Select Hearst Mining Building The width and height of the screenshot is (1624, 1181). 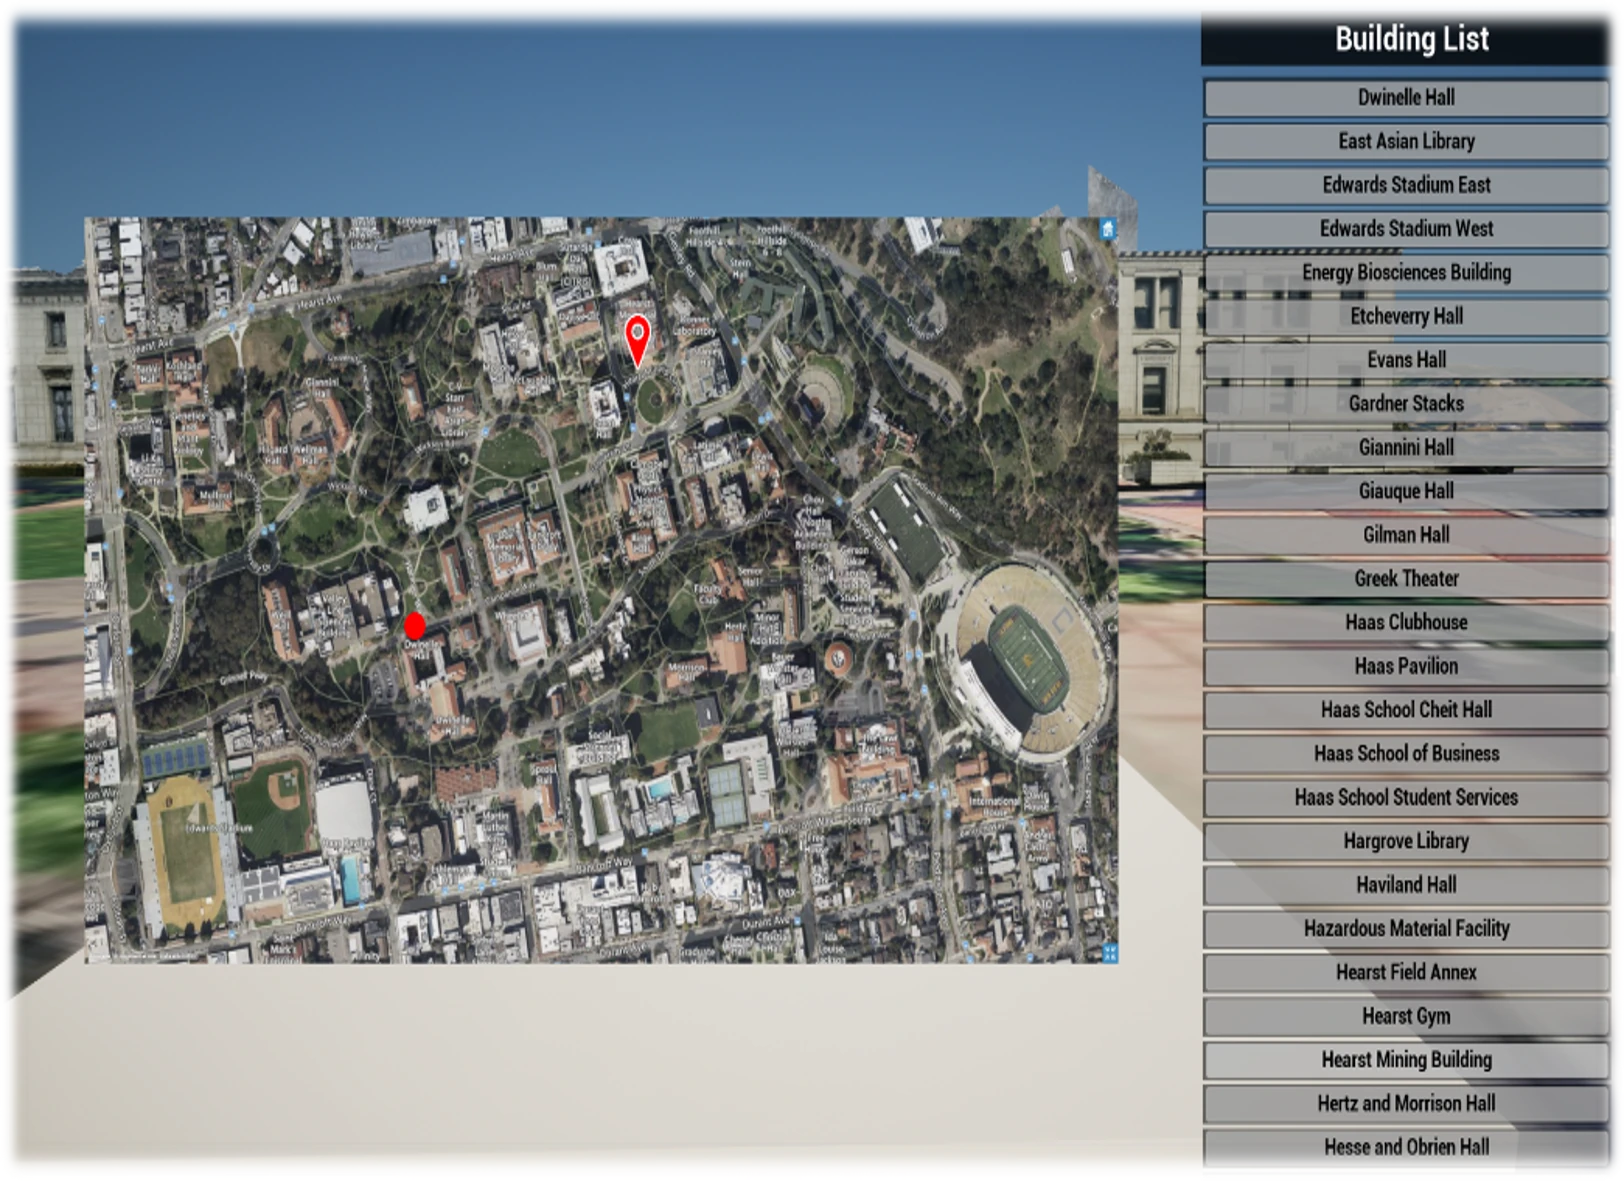click(1405, 1060)
